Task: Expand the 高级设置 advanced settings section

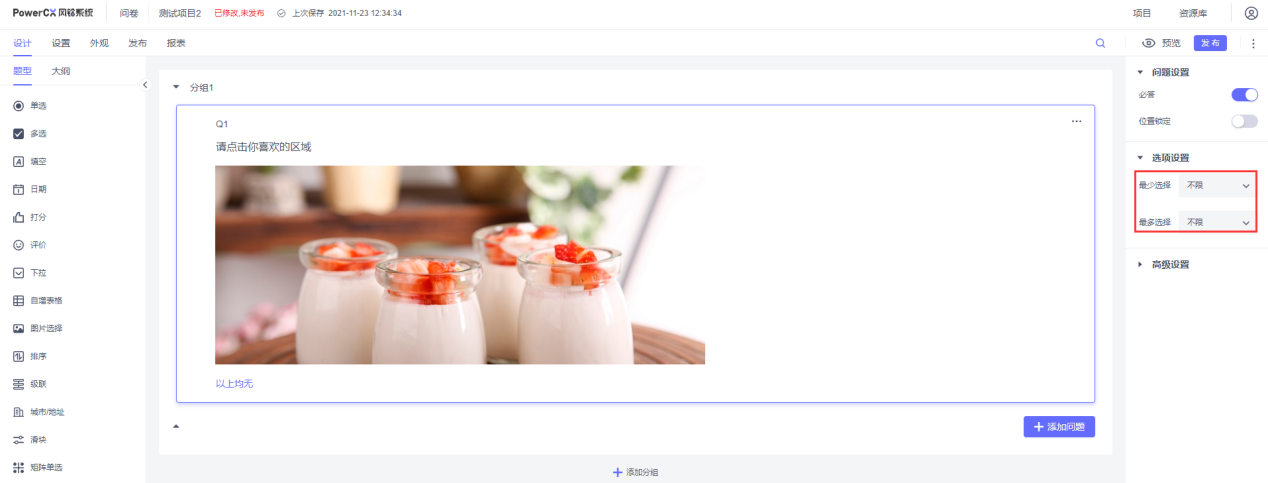Action: point(1169,265)
